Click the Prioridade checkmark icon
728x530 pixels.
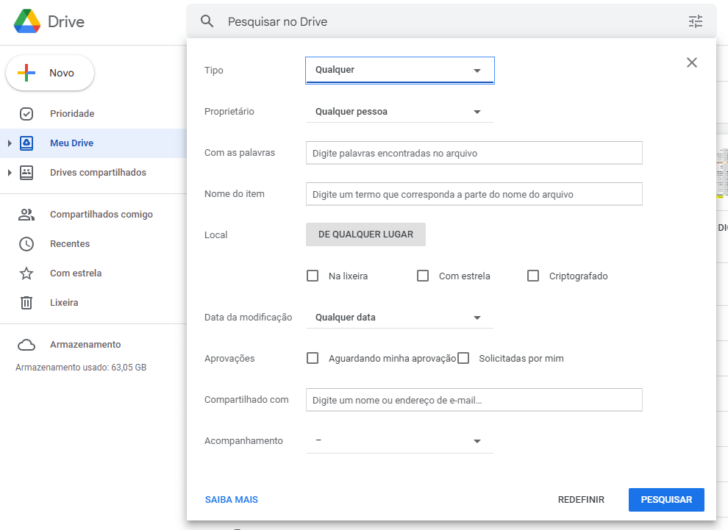[x=26, y=114]
